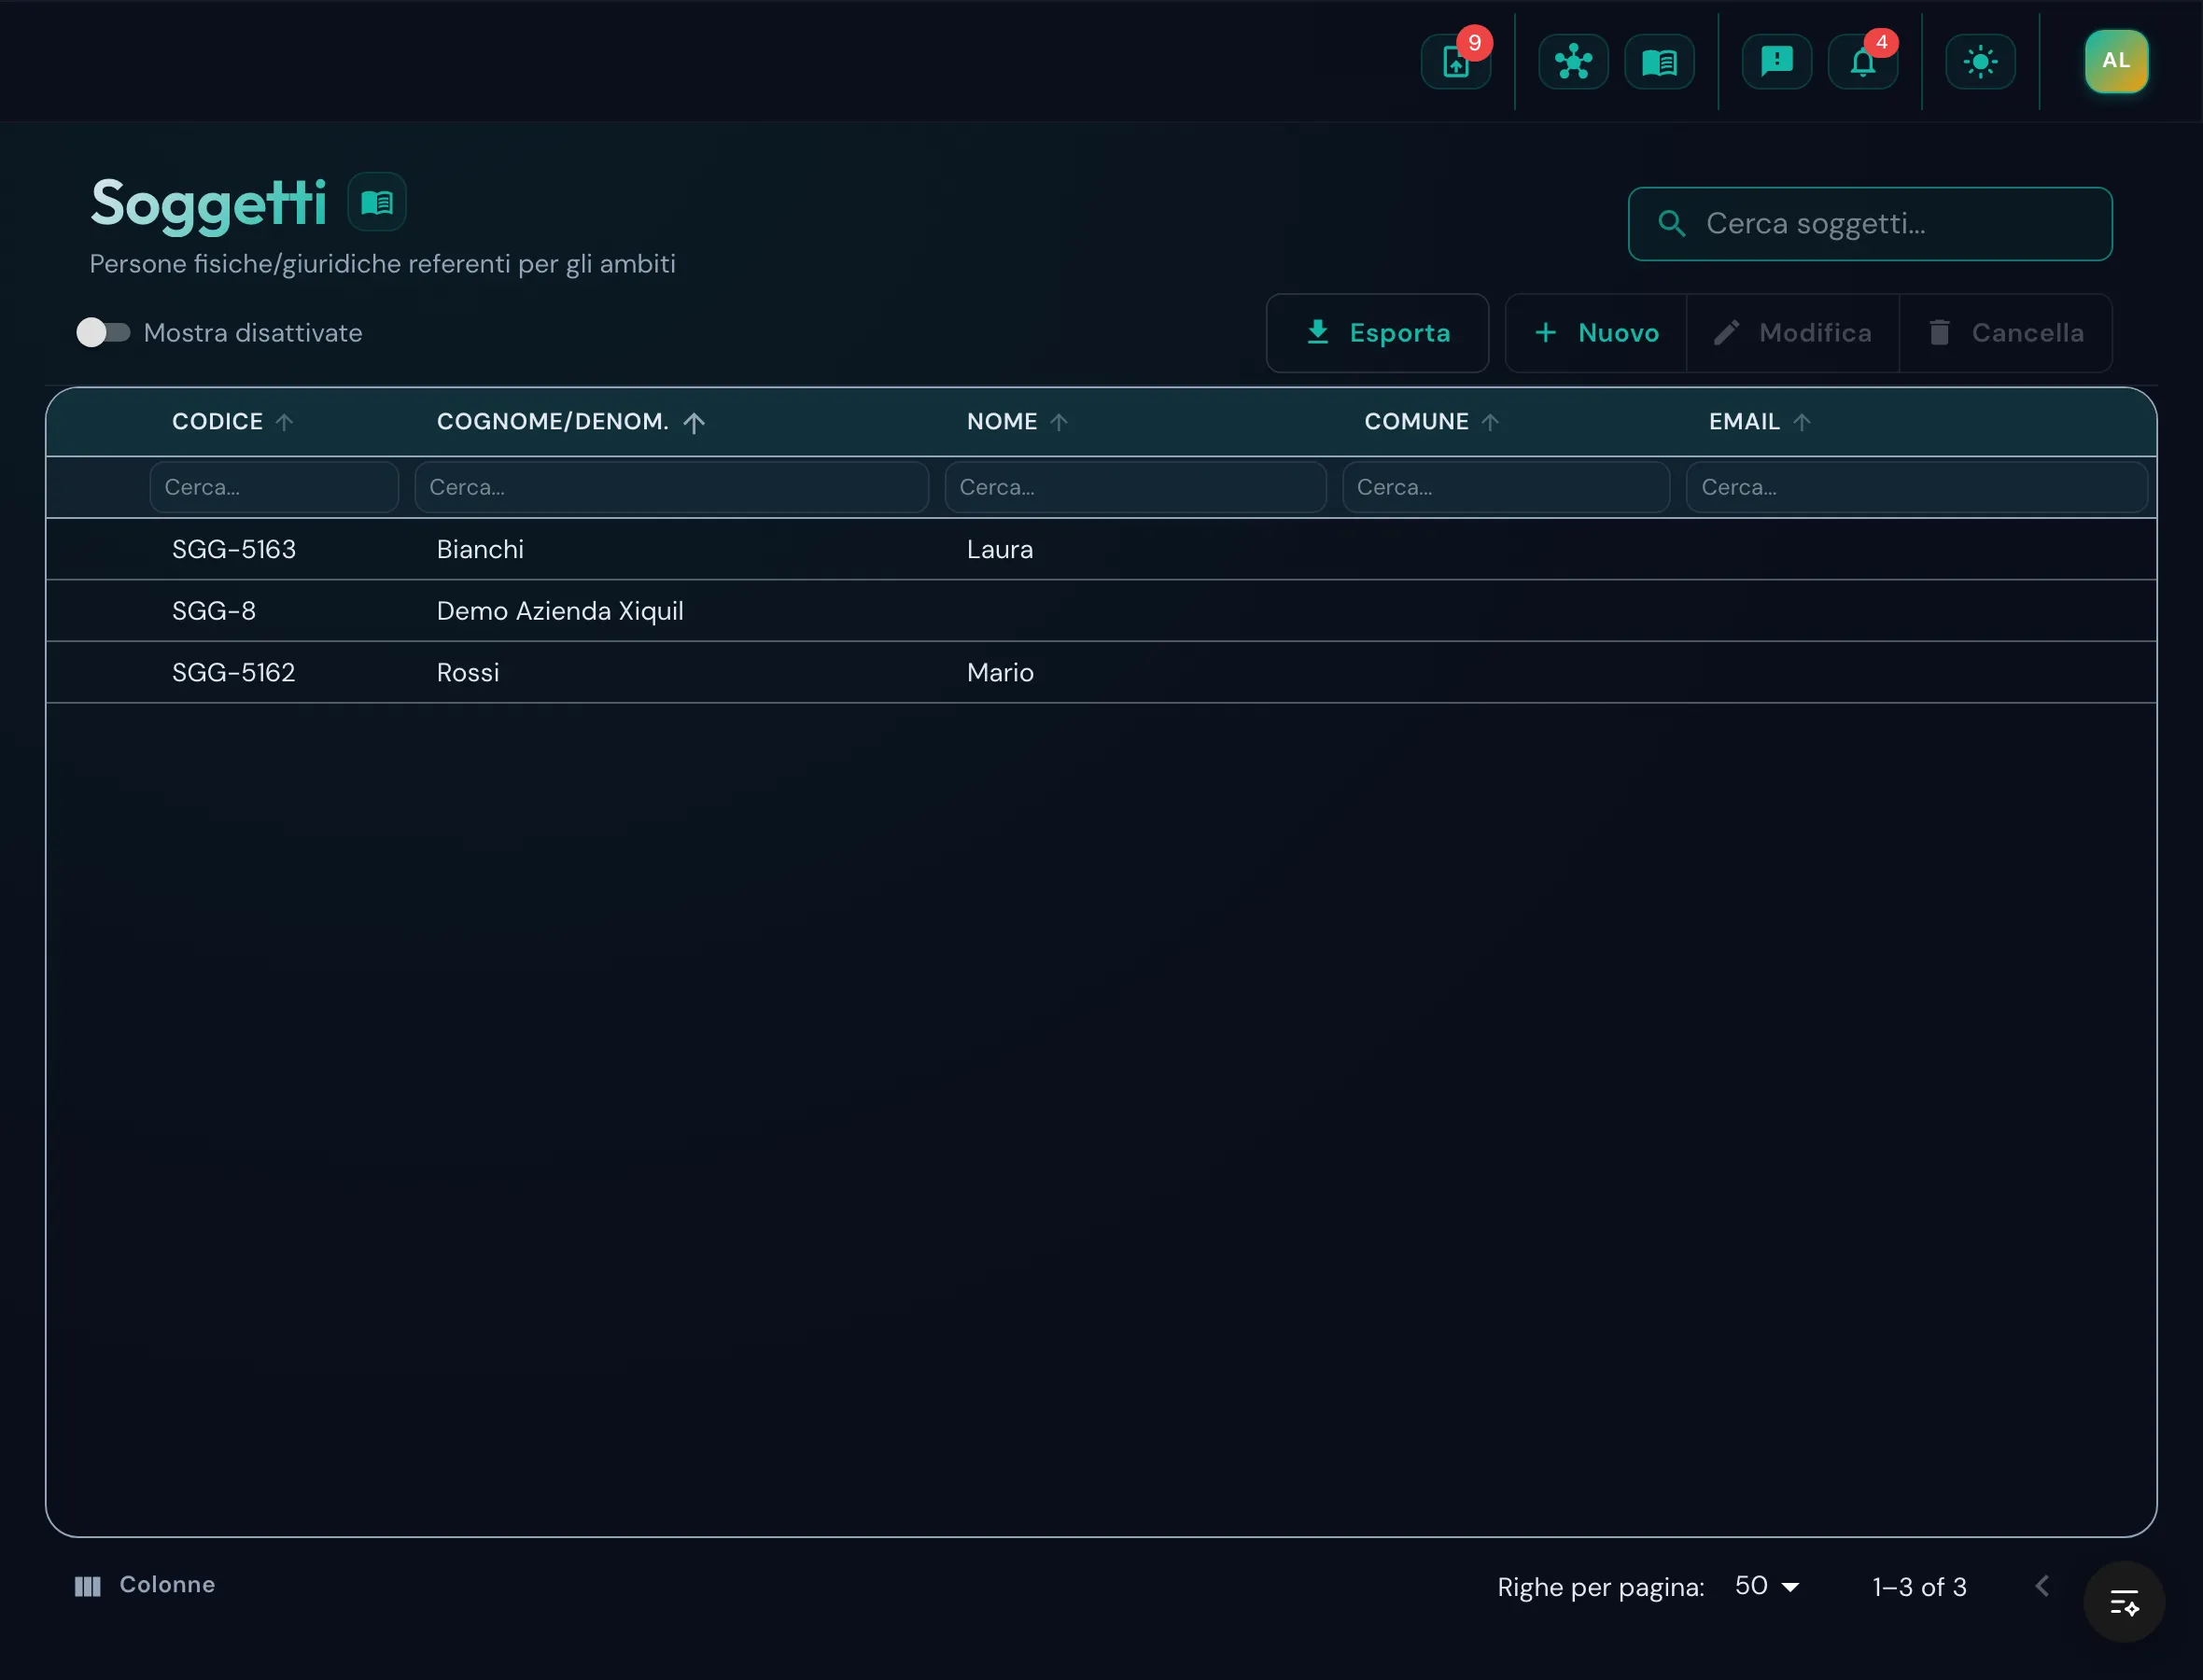
Task: Click the Mario name cell
Action: click(1000, 672)
